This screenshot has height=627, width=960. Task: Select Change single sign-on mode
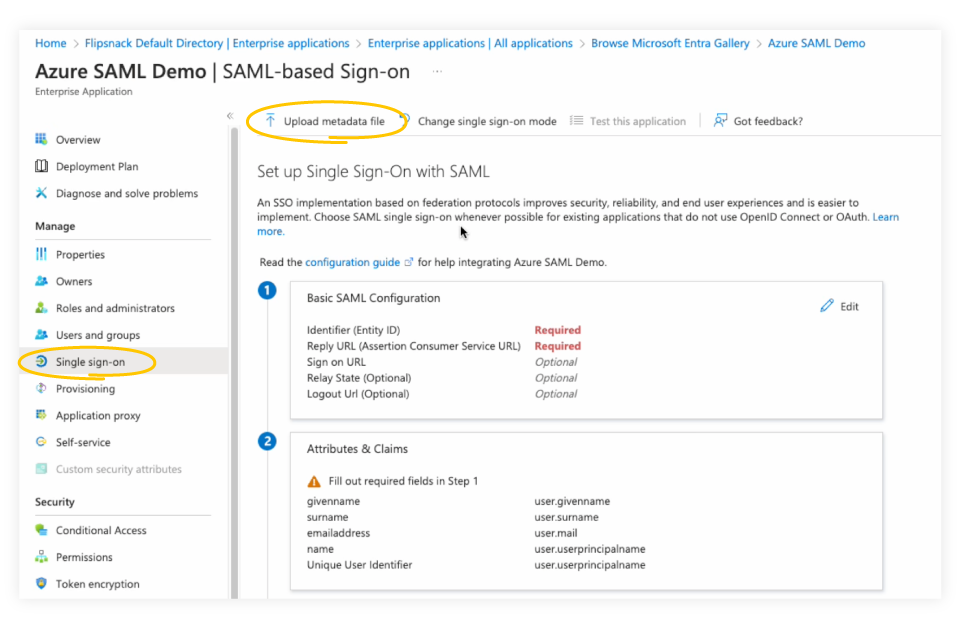487,120
